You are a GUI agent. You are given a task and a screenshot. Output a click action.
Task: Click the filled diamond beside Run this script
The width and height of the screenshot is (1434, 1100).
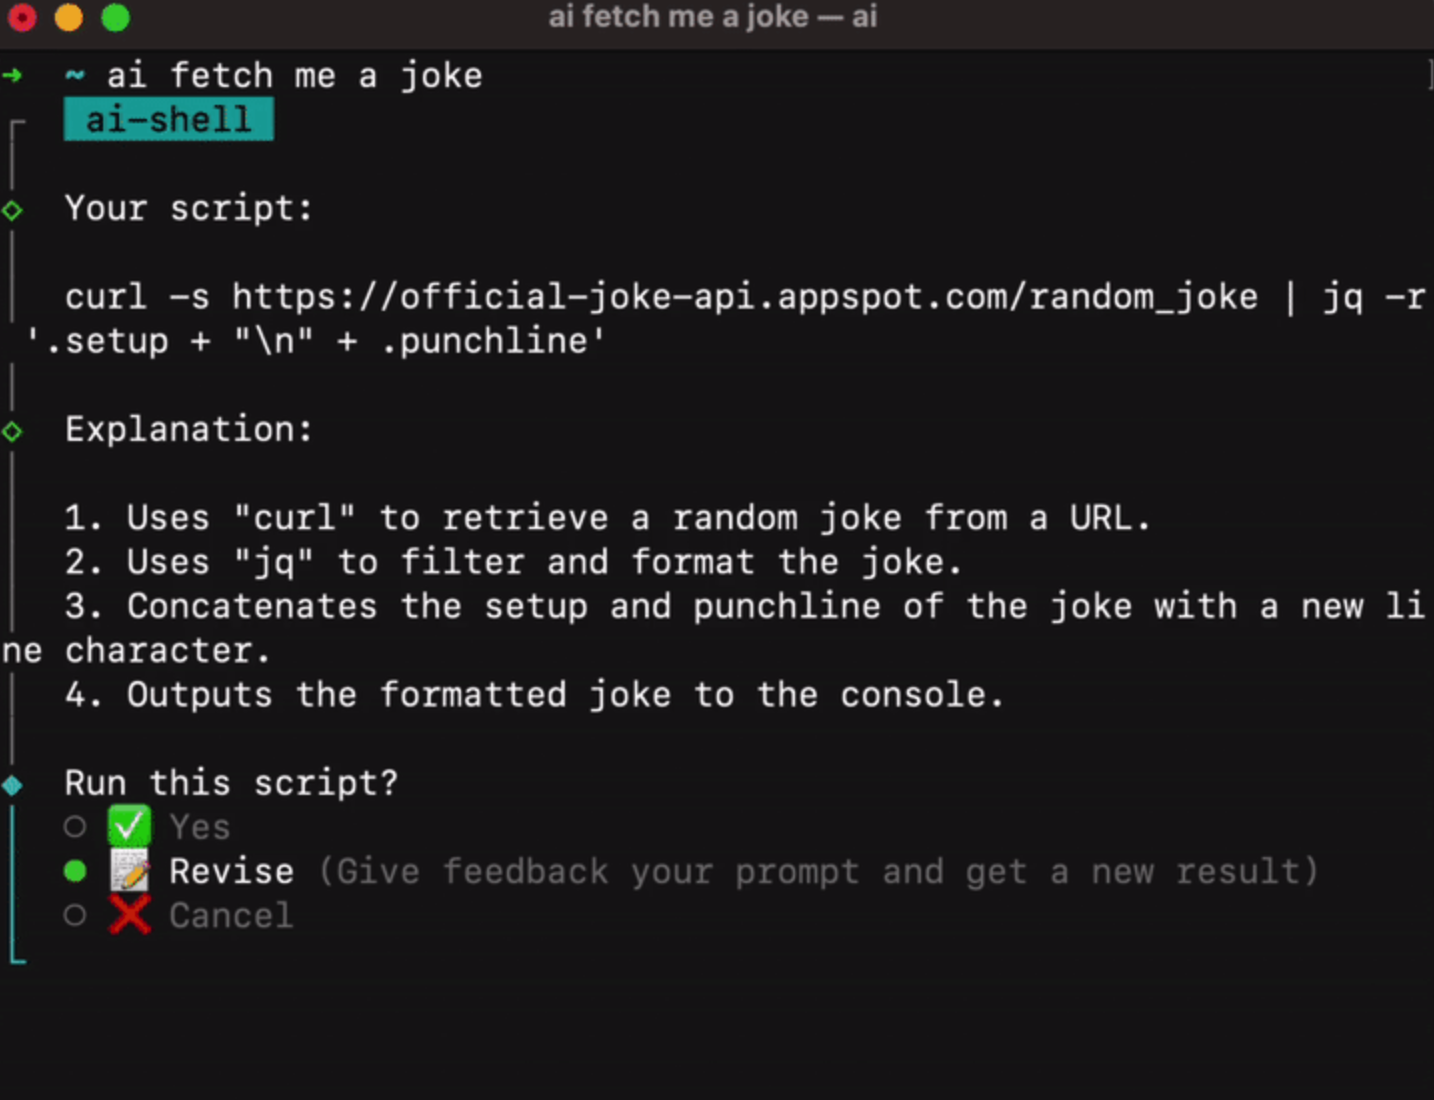click(x=12, y=785)
